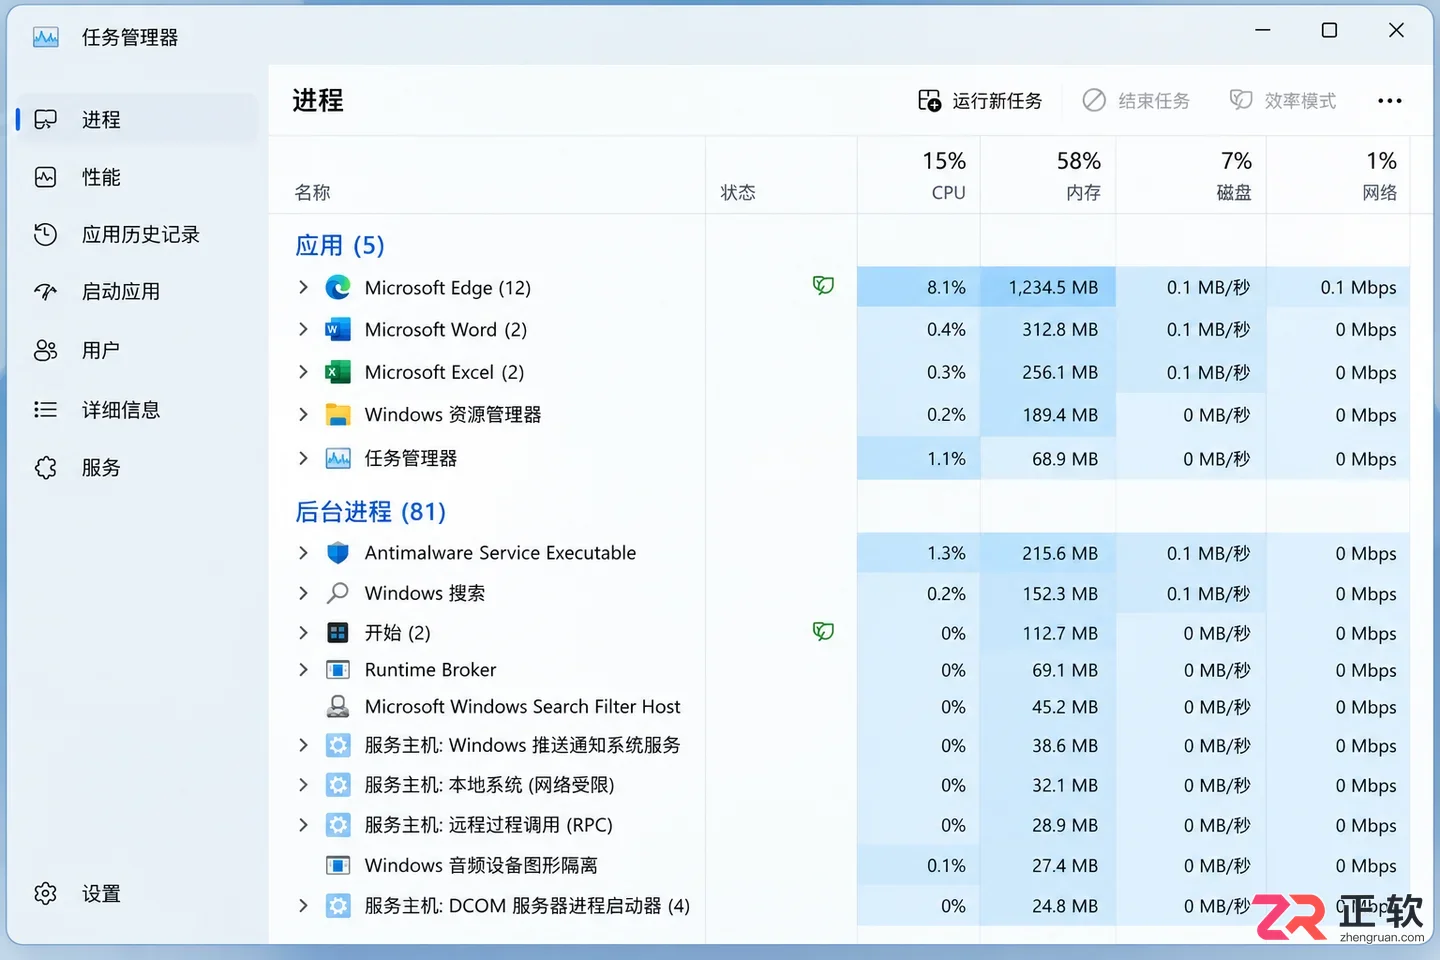
Task: Expand the Windows 资源管理器 process group
Action: point(303,414)
